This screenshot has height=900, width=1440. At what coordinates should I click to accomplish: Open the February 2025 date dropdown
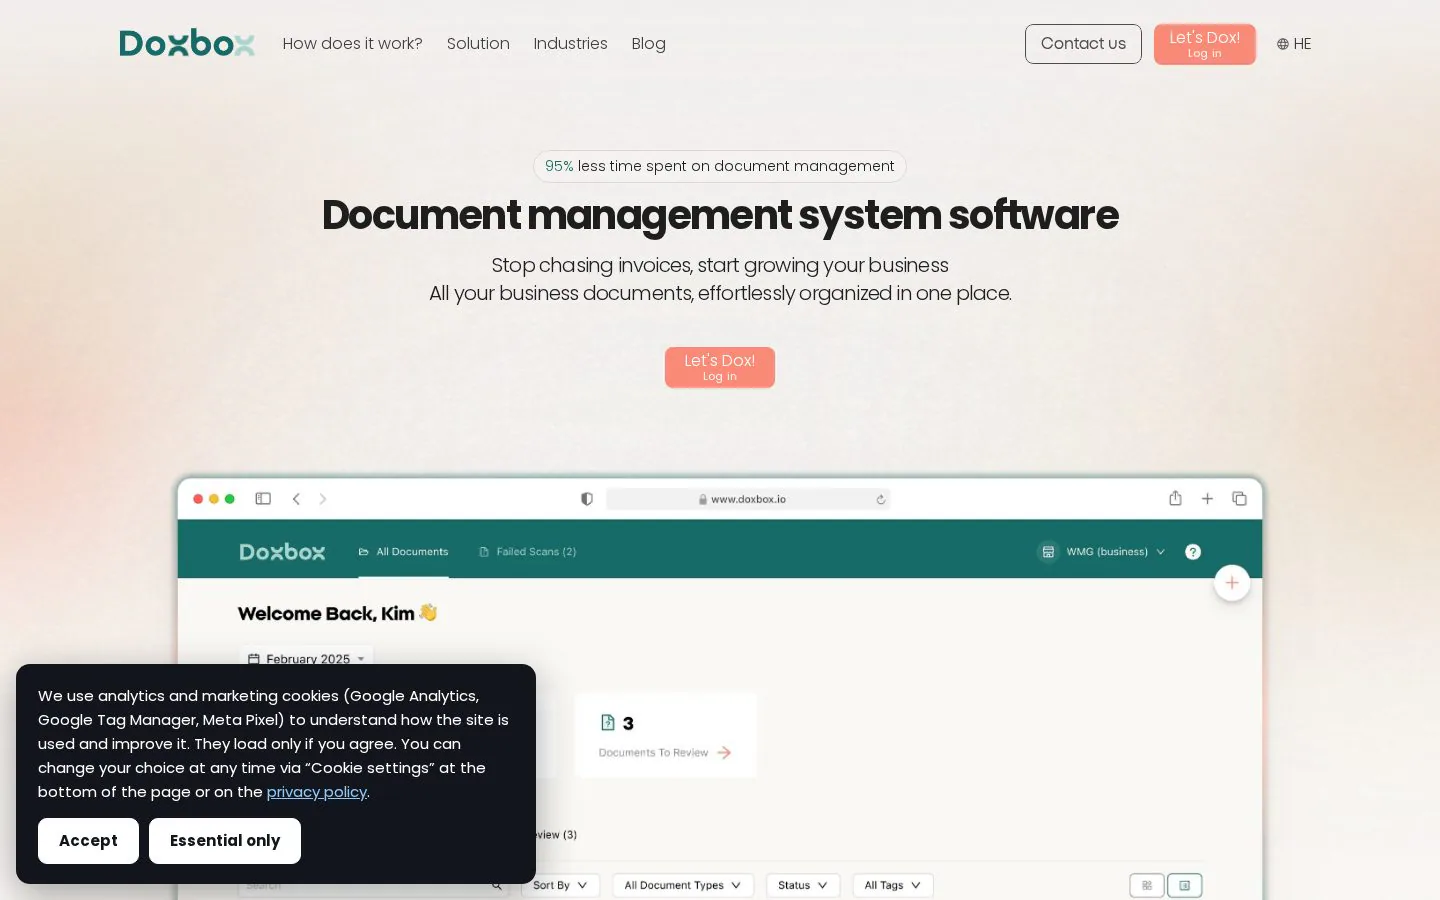click(307, 659)
